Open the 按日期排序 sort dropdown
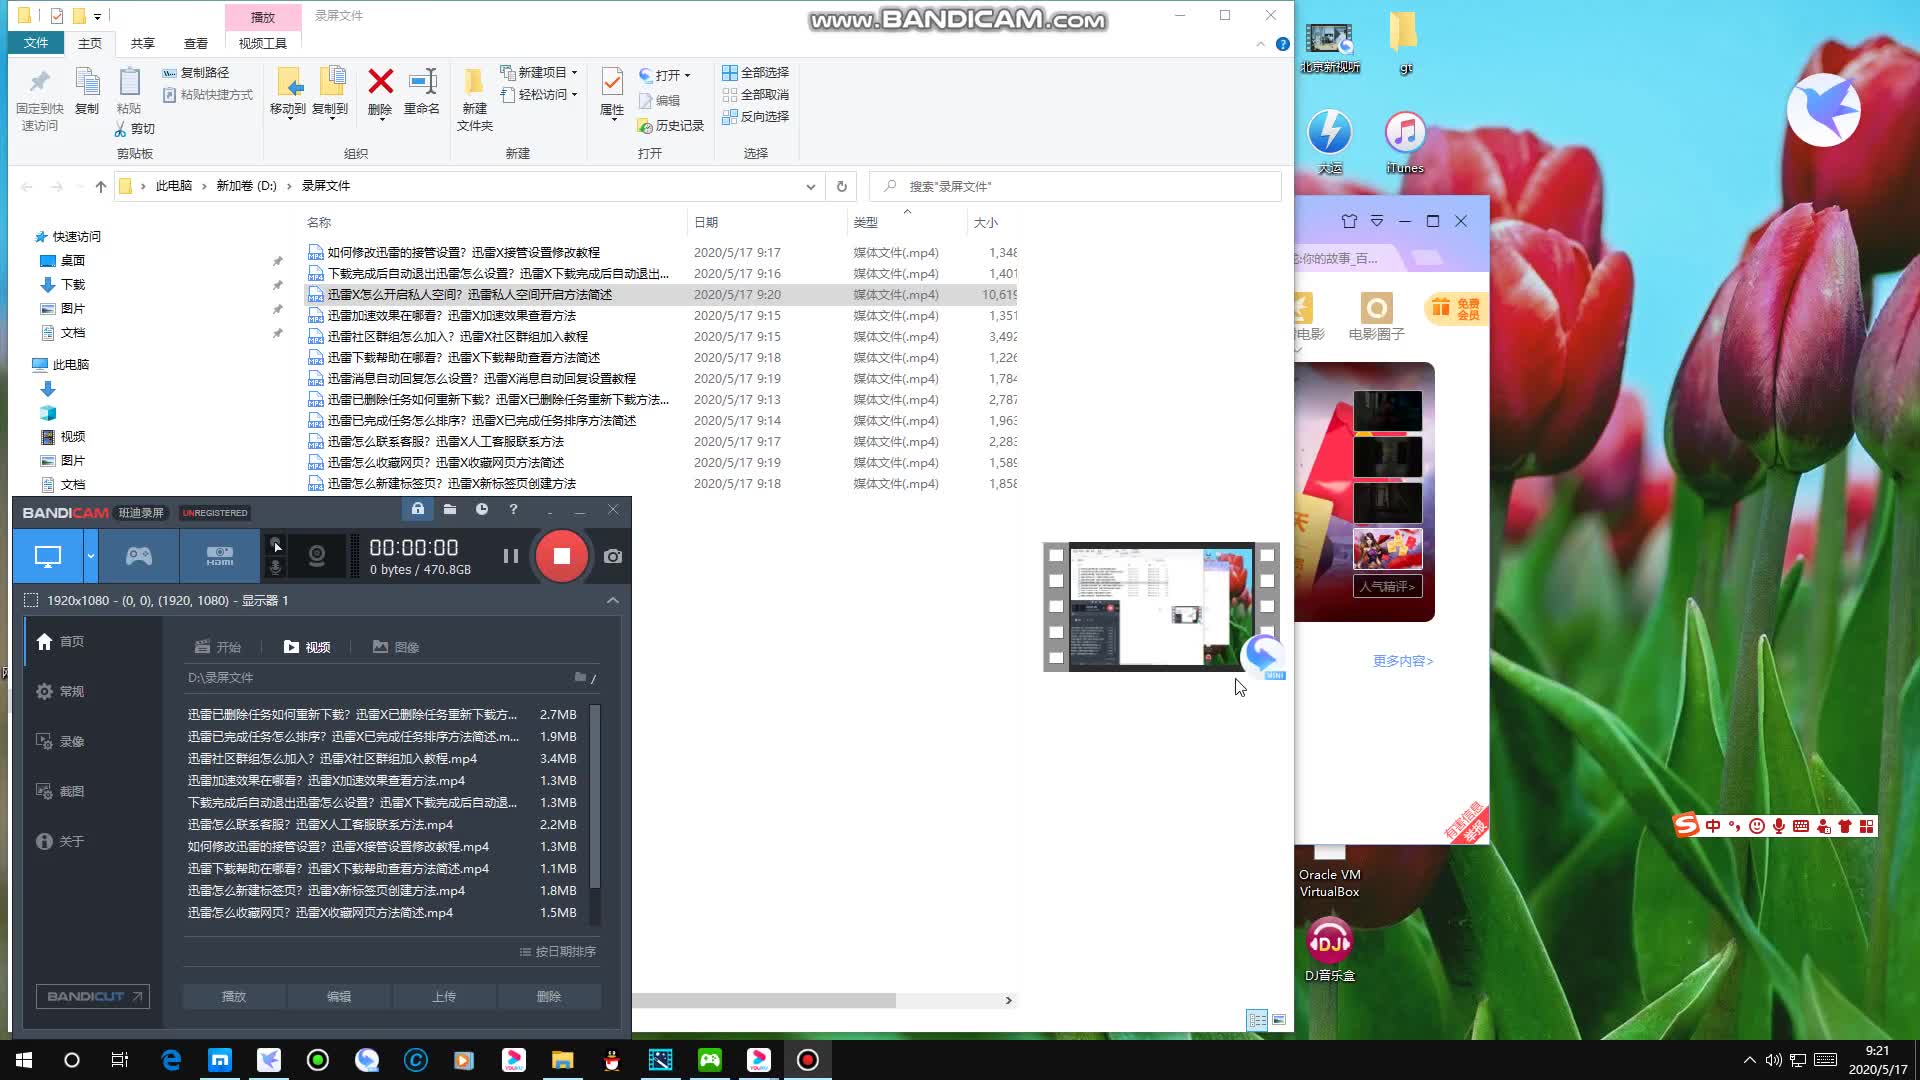1920x1080 pixels. (x=558, y=952)
